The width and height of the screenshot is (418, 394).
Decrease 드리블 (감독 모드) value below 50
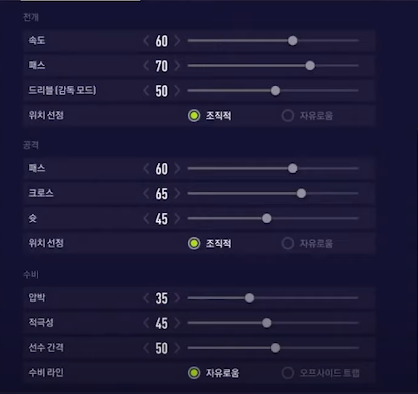point(146,91)
